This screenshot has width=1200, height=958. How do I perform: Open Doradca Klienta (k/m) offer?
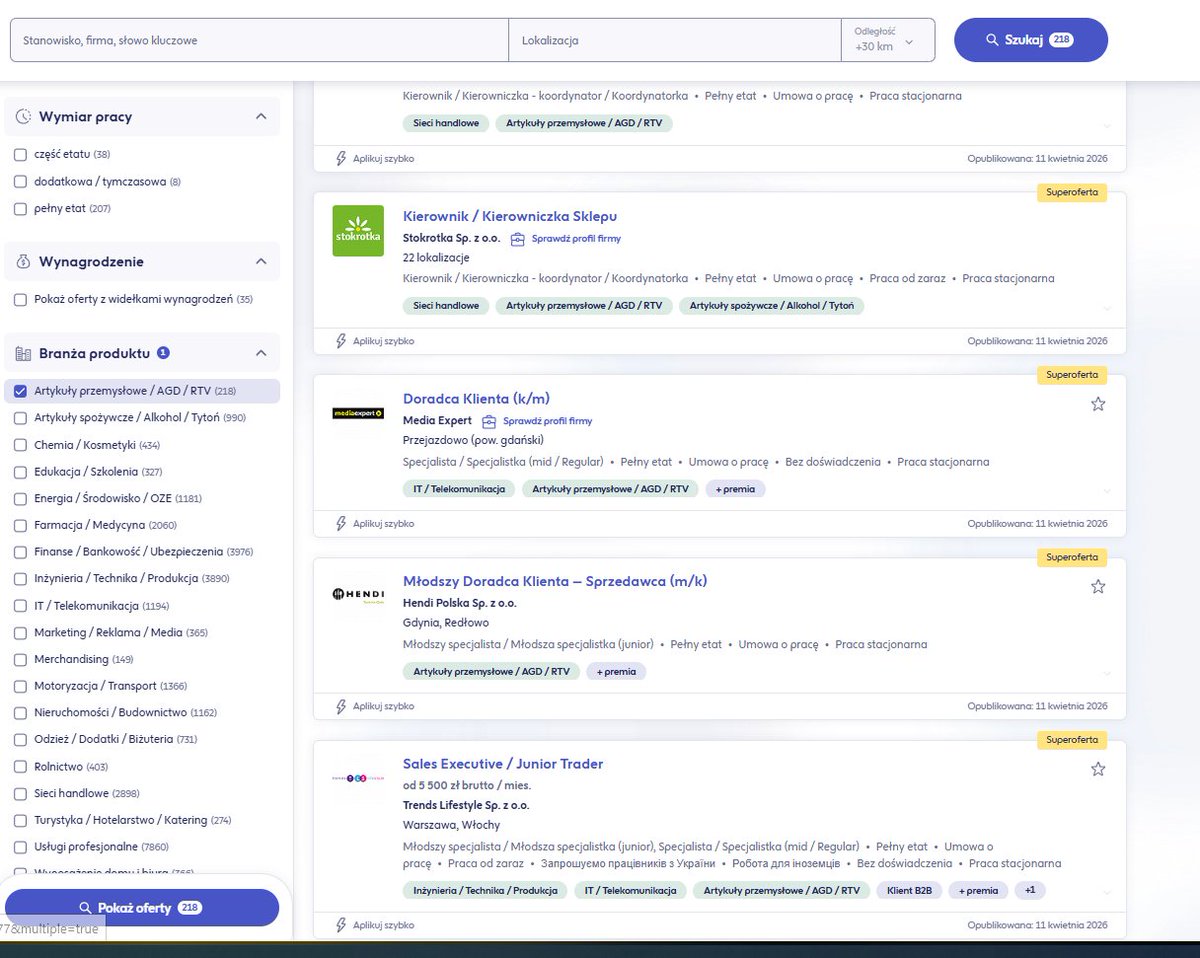[x=476, y=399]
